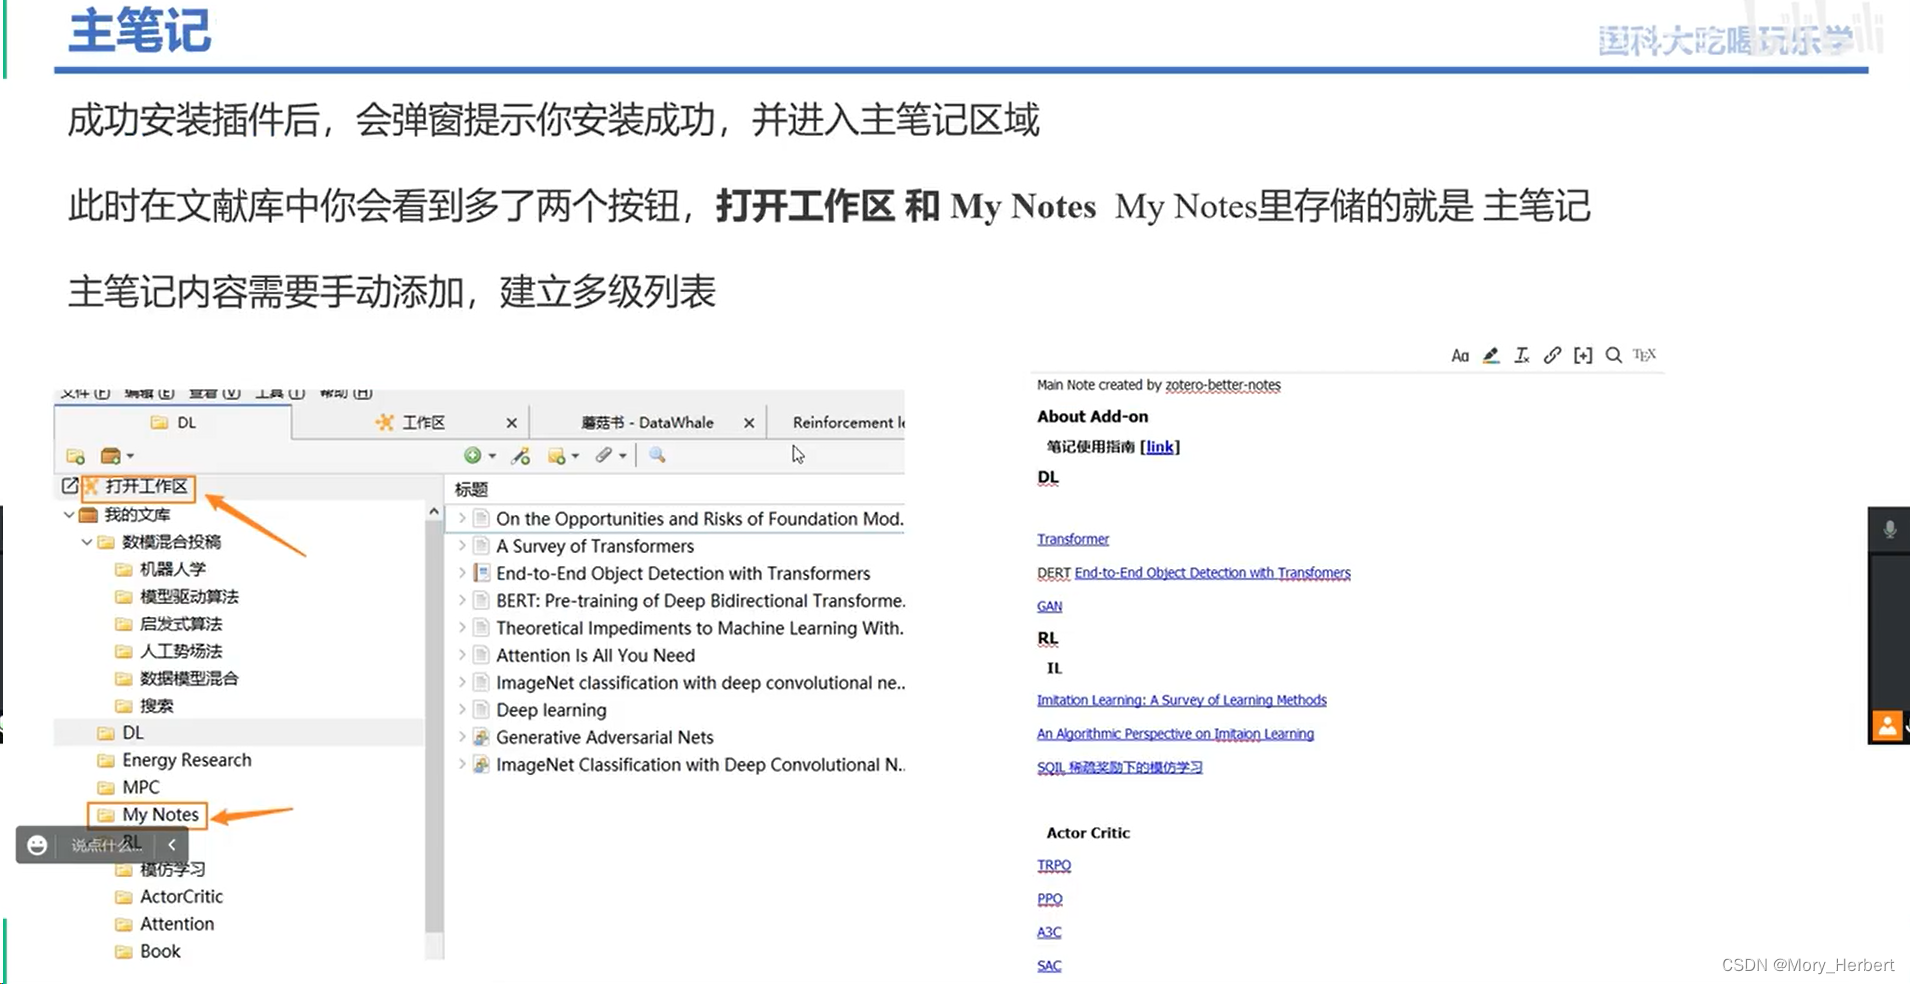Click the chain insert-link icon in note toolbar
Screen dimensions: 1910x984
(1552, 355)
